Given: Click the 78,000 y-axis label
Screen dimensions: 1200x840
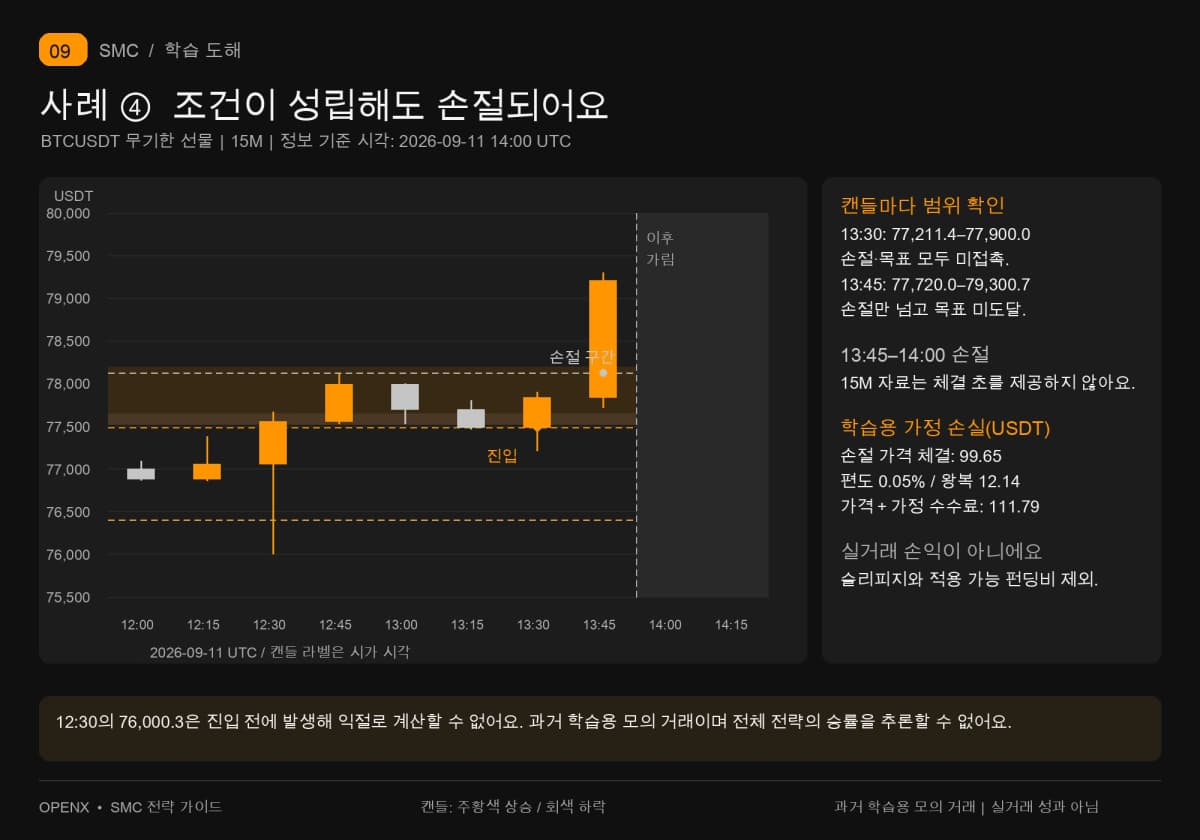Looking at the screenshot, I should [69, 384].
